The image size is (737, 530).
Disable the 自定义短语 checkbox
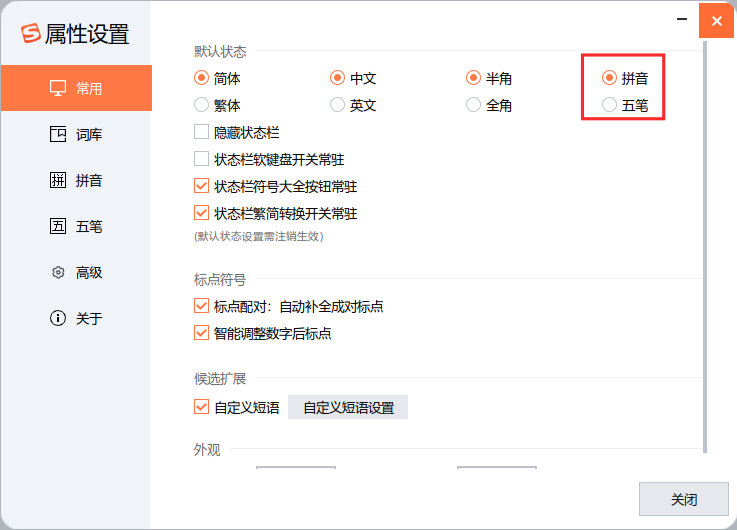point(201,406)
